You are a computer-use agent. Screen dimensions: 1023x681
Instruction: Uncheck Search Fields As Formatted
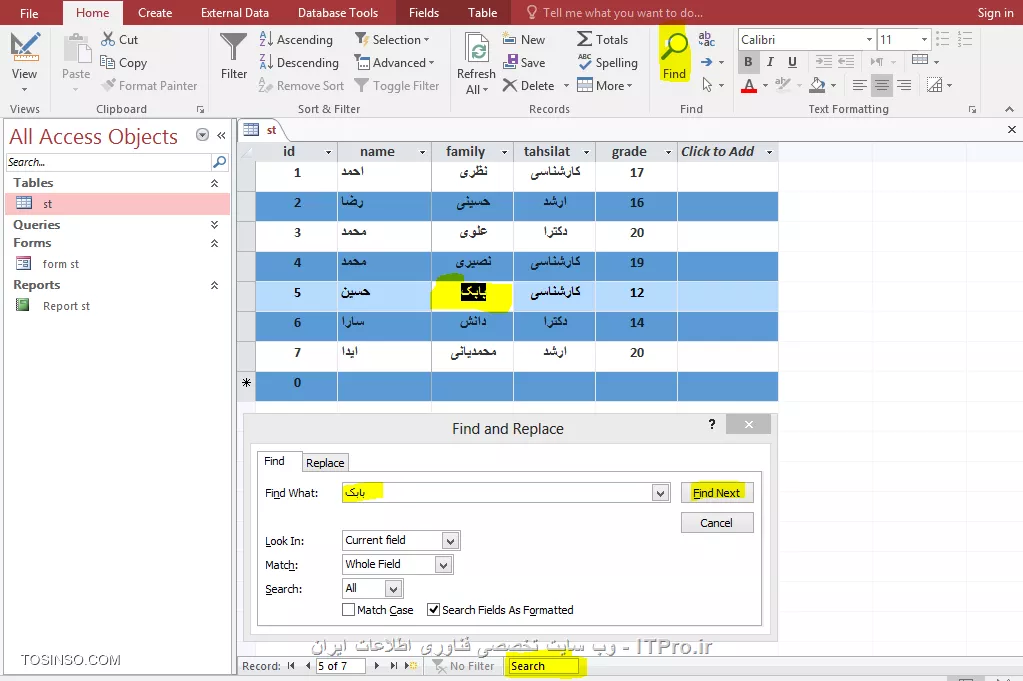(433, 610)
